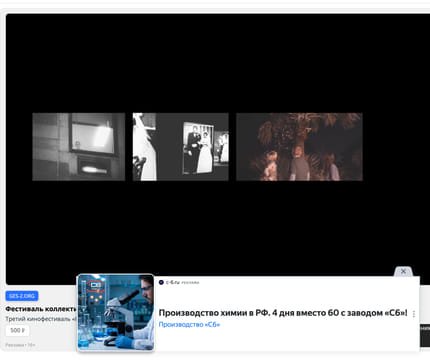Select the wedding couple film frame
This screenshot has width=430, height=360.
[x=181, y=147]
